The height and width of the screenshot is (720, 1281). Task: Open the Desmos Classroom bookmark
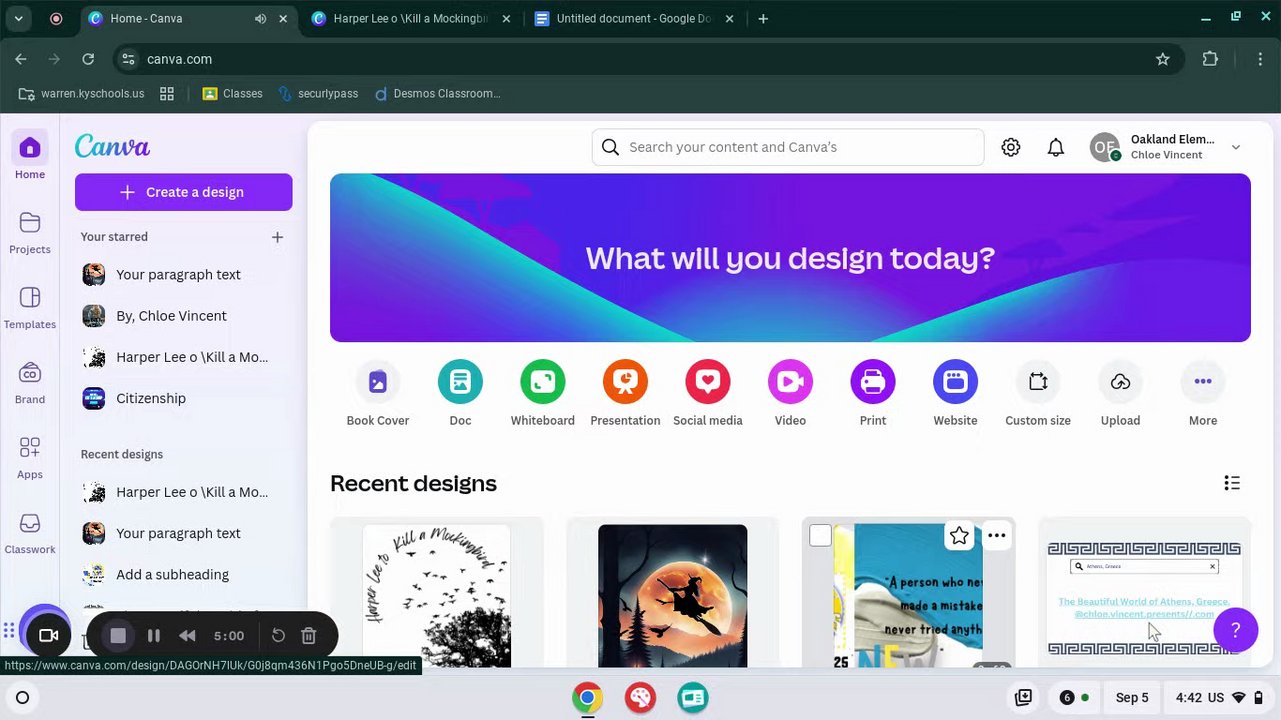click(437, 93)
